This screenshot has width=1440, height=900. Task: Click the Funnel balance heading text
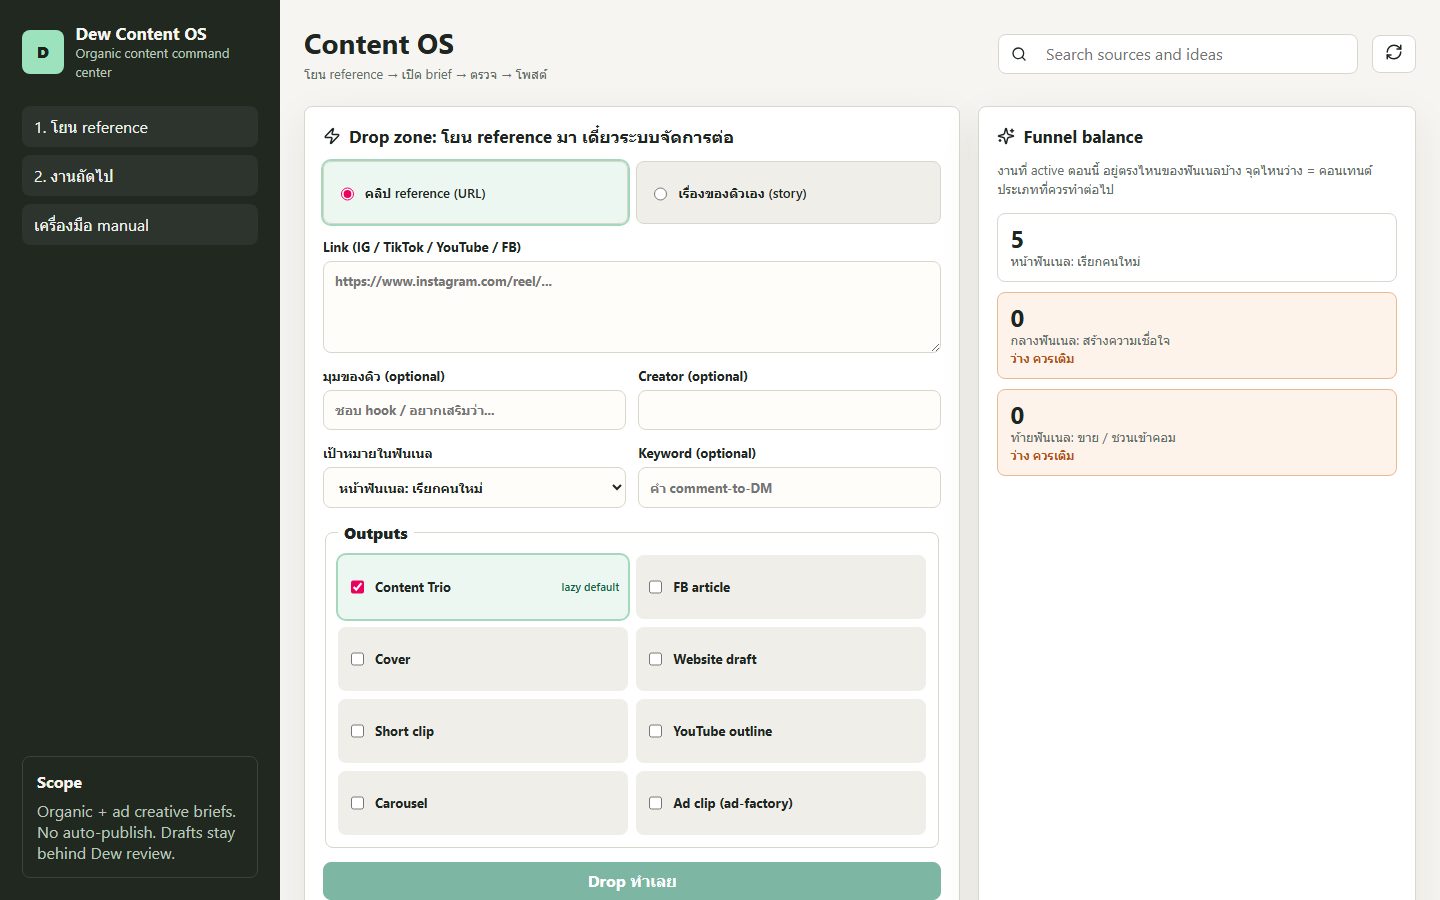click(x=1083, y=137)
